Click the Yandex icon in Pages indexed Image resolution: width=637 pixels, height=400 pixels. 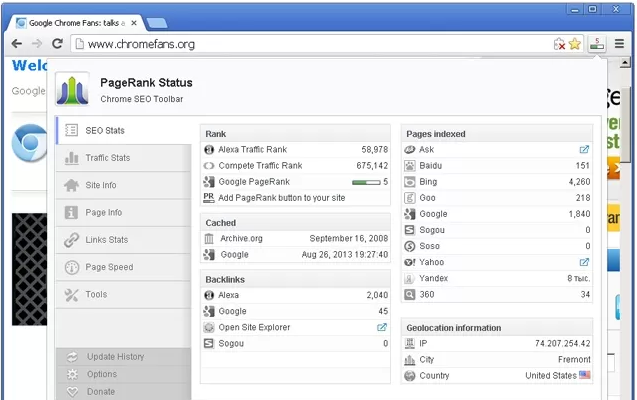pyautogui.click(x=410, y=278)
